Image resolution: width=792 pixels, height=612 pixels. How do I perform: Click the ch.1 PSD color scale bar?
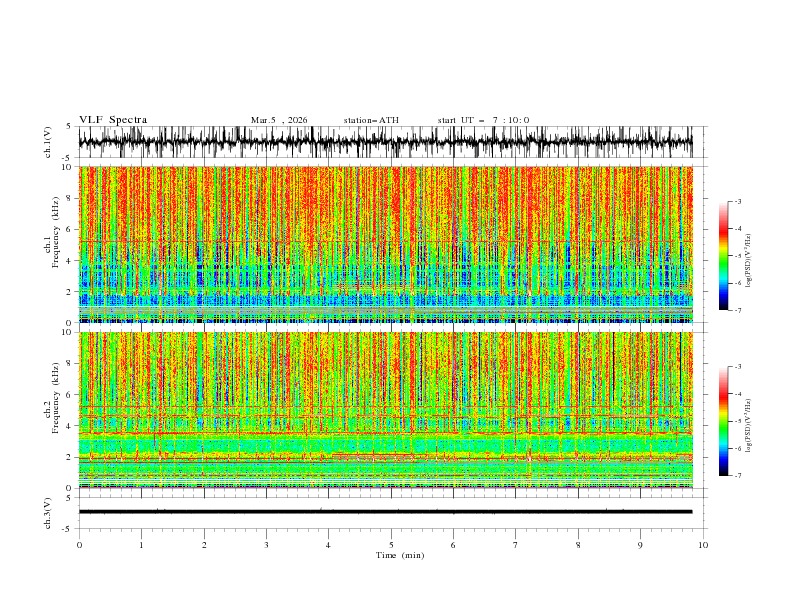coord(724,256)
